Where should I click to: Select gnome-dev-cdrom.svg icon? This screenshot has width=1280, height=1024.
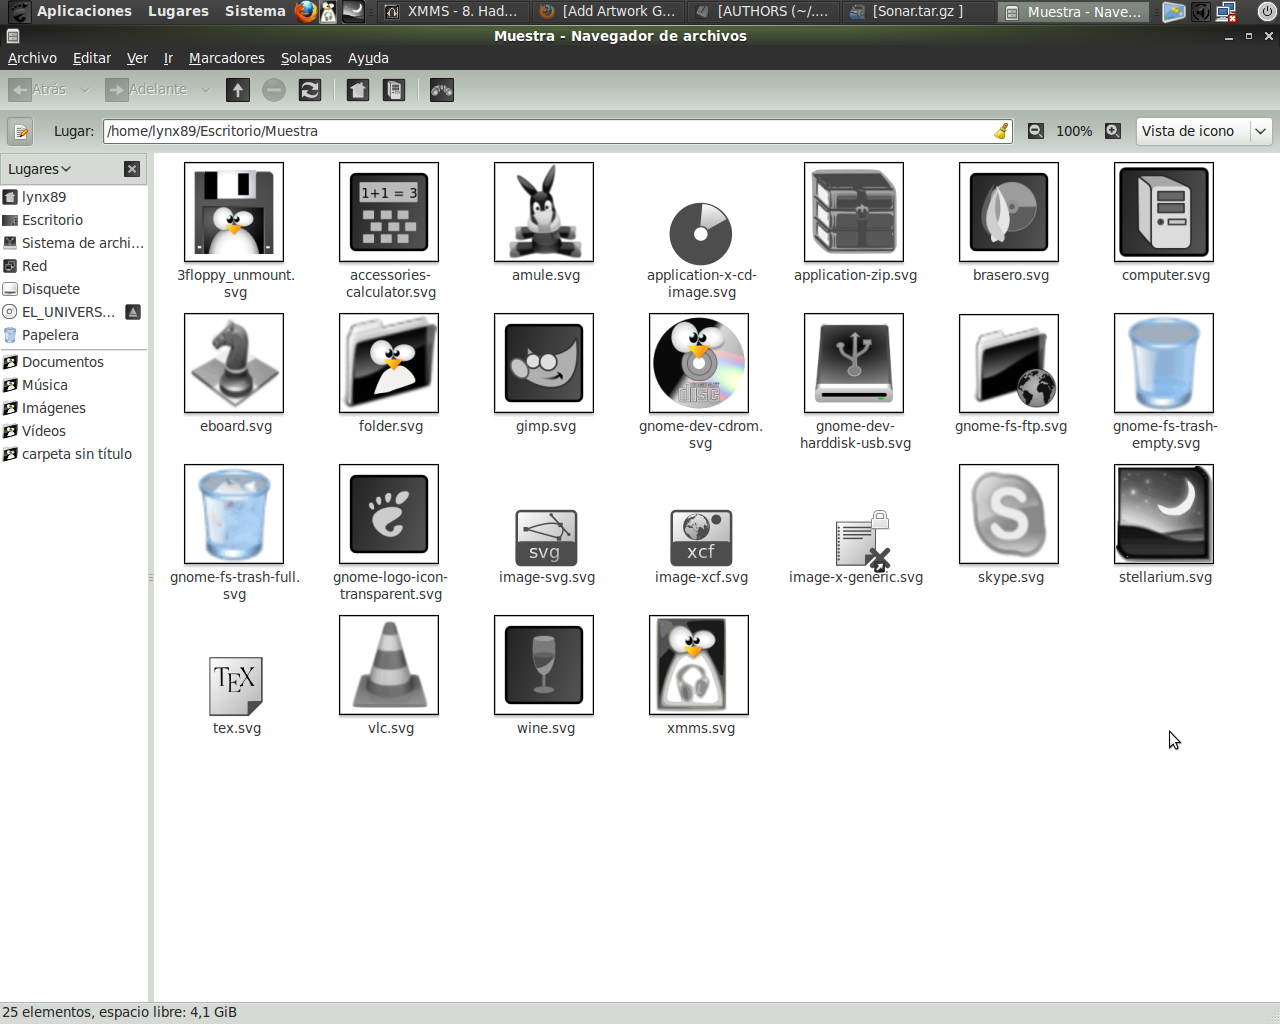click(699, 363)
